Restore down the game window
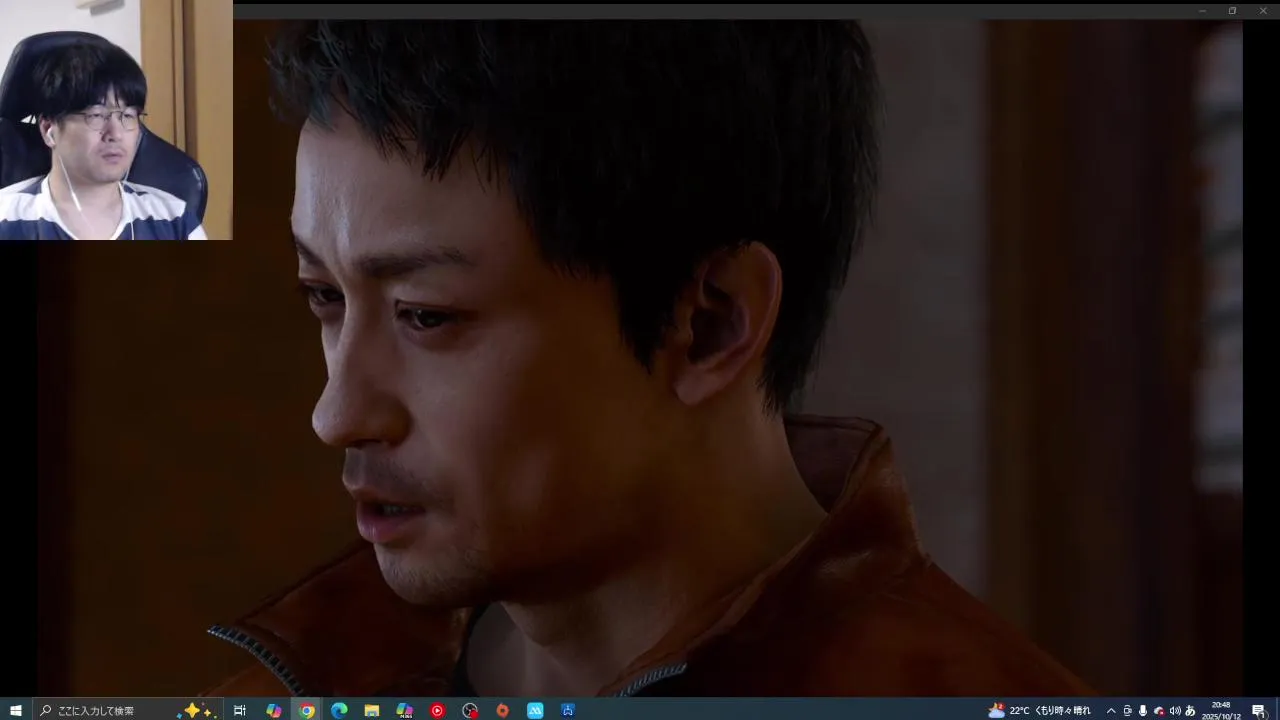Screen dimensions: 1280x720 [x=1232, y=11]
